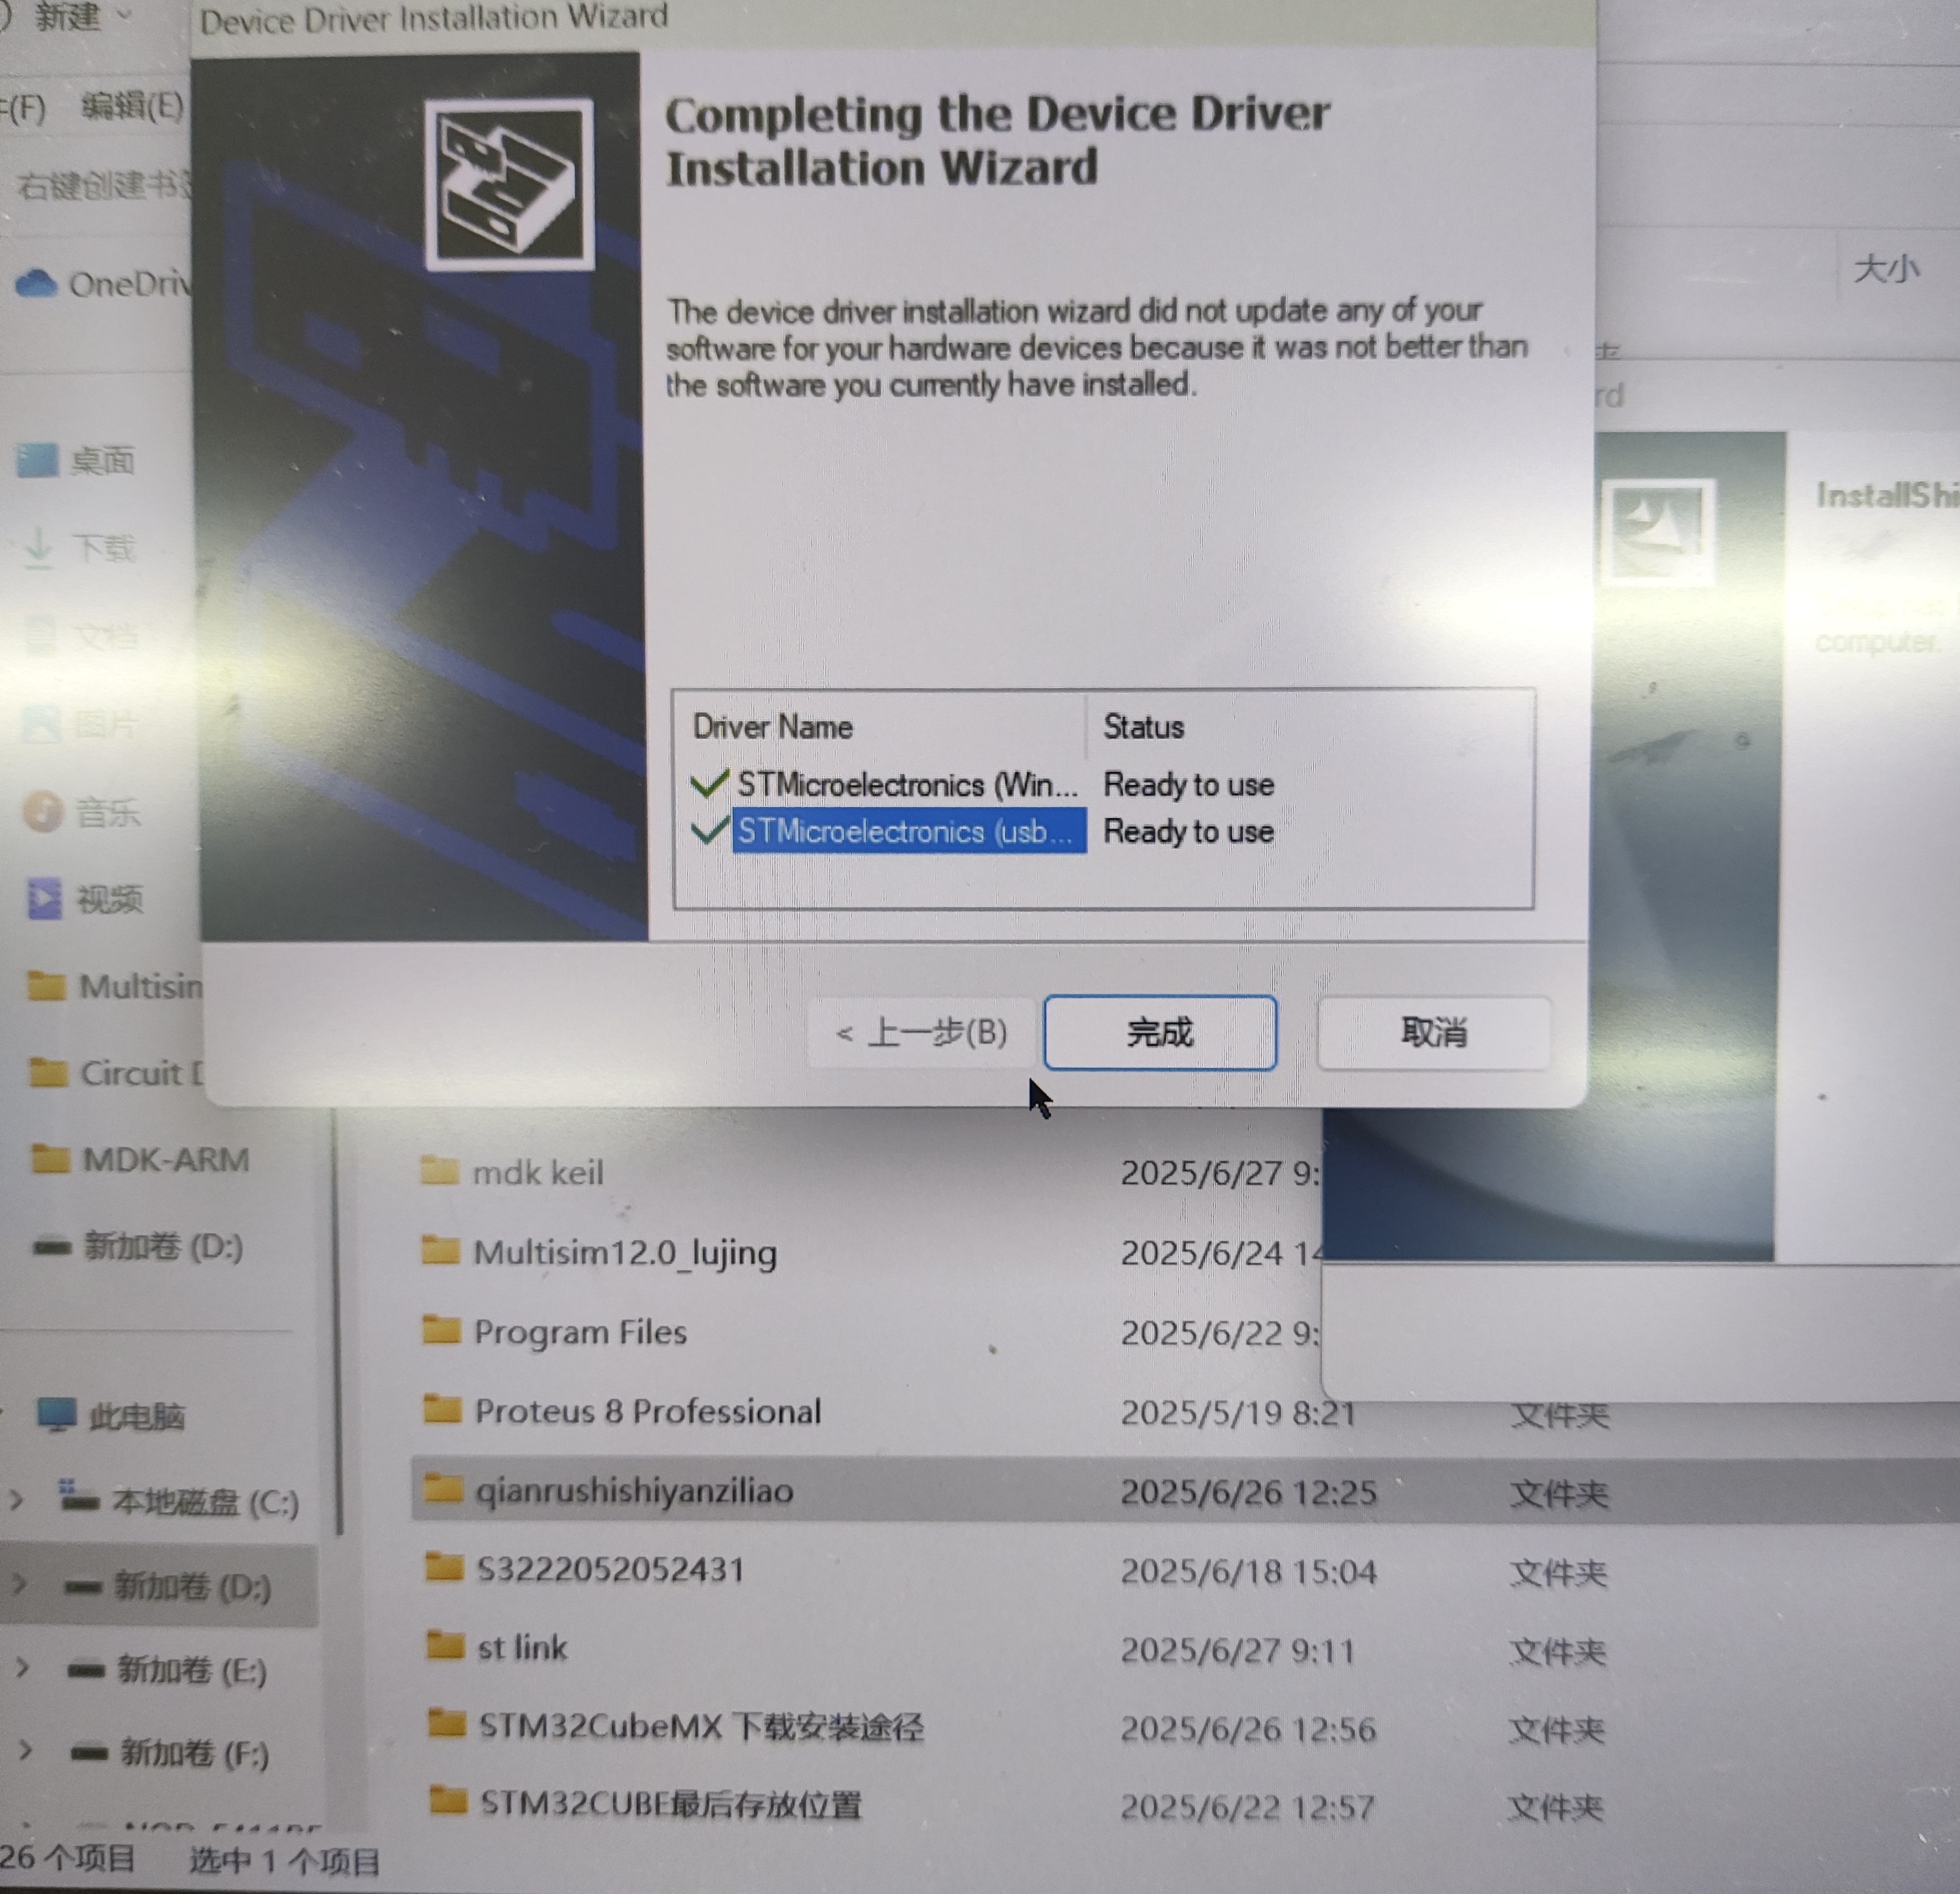
Task: Expand the 新加卷 (E:) tree node
Action: [x=22, y=1668]
